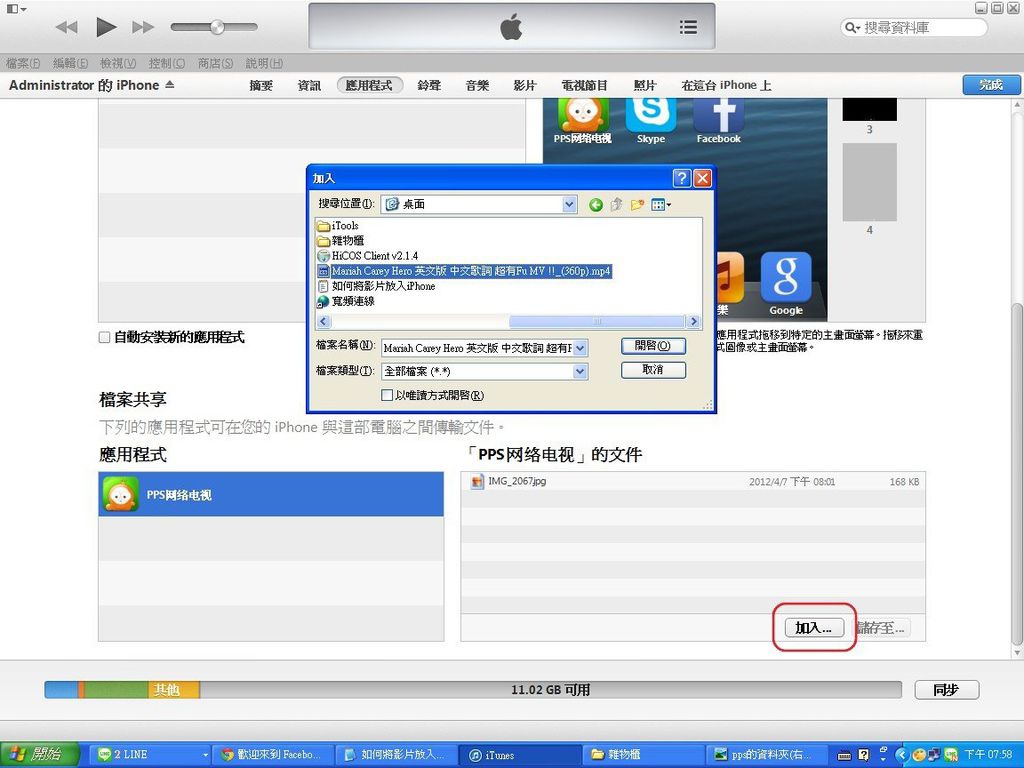Select the 雜物櫃 folder

(x=340, y=240)
